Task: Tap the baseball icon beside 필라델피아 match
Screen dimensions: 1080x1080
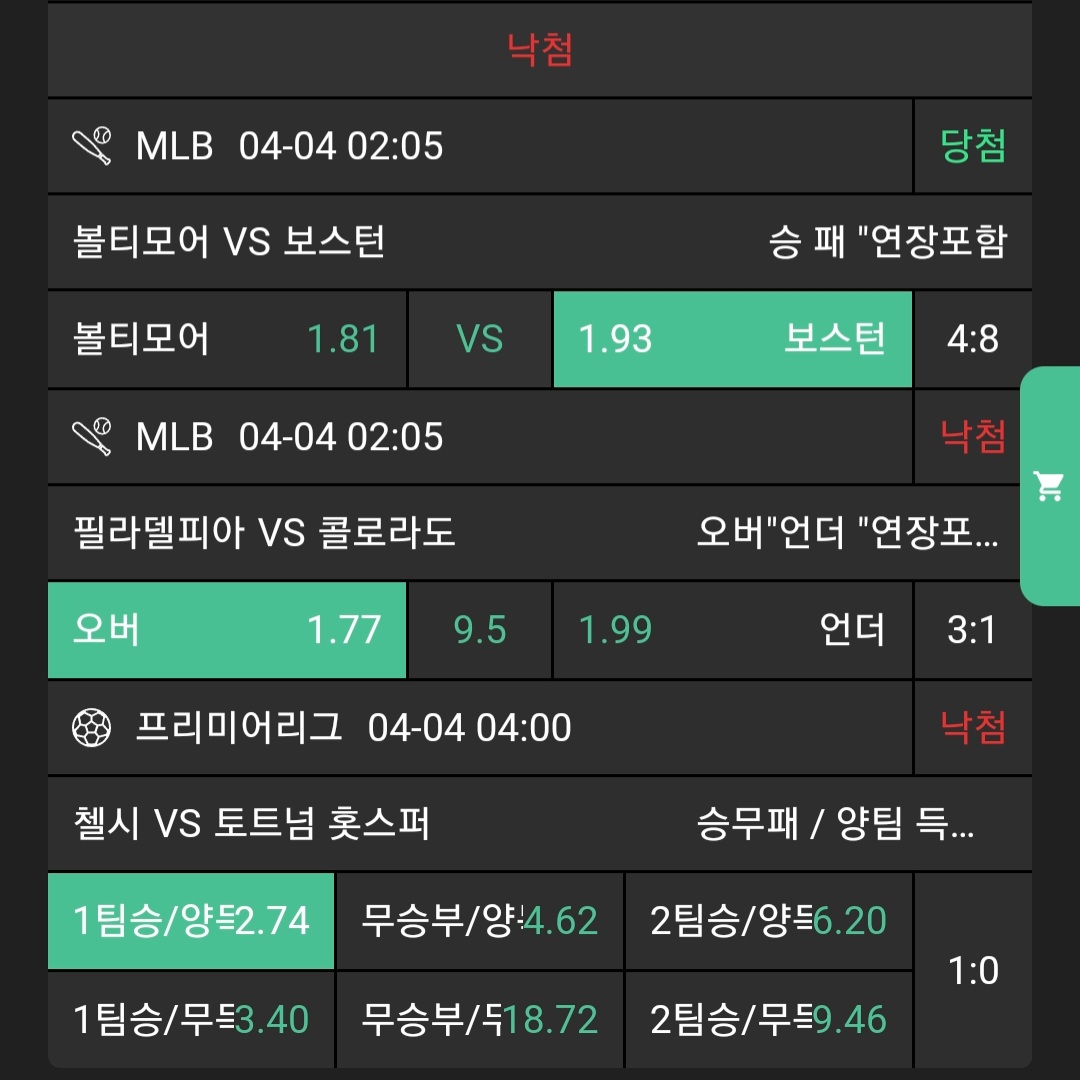Action: click(92, 437)
